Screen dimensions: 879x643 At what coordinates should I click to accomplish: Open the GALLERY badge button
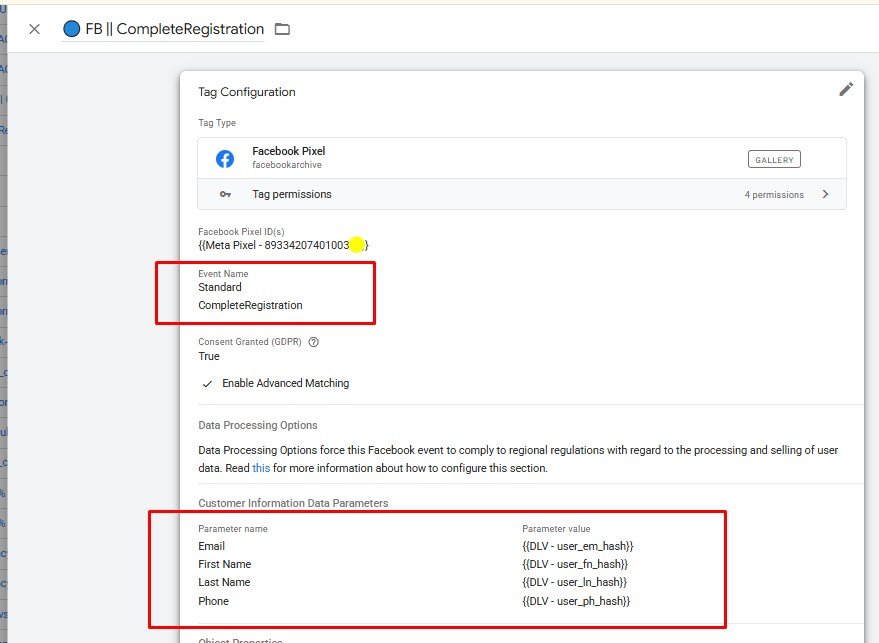click(774, 159)
